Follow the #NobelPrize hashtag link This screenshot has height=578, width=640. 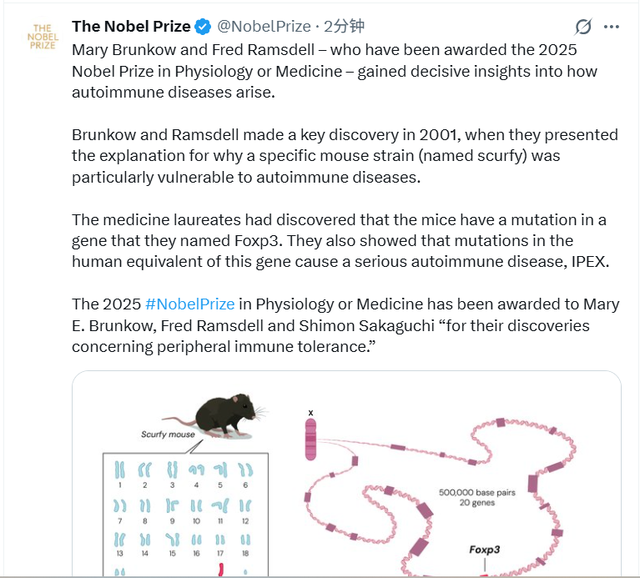[x=190, y=303]
